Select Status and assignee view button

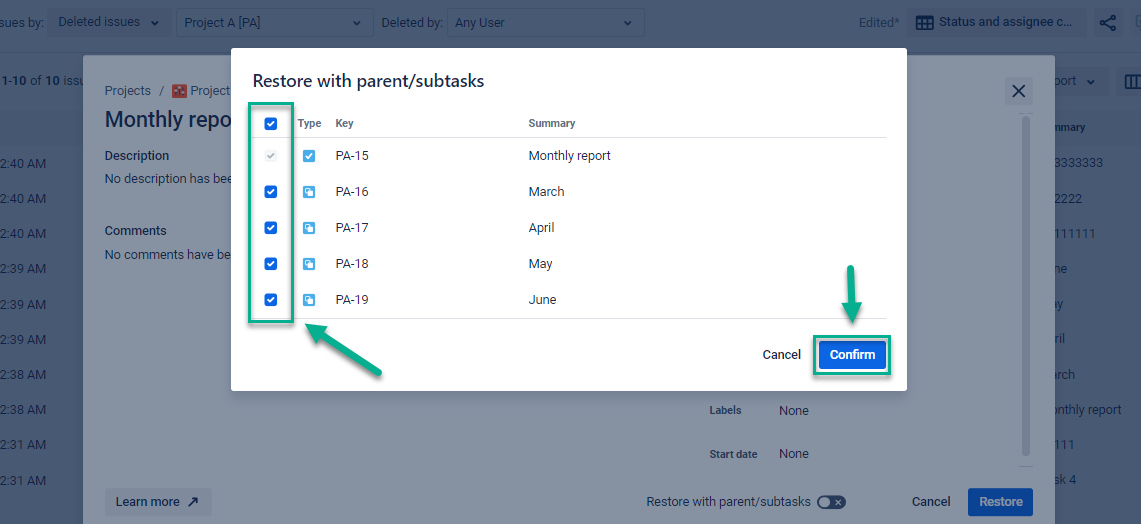click(x=996, y=23)
